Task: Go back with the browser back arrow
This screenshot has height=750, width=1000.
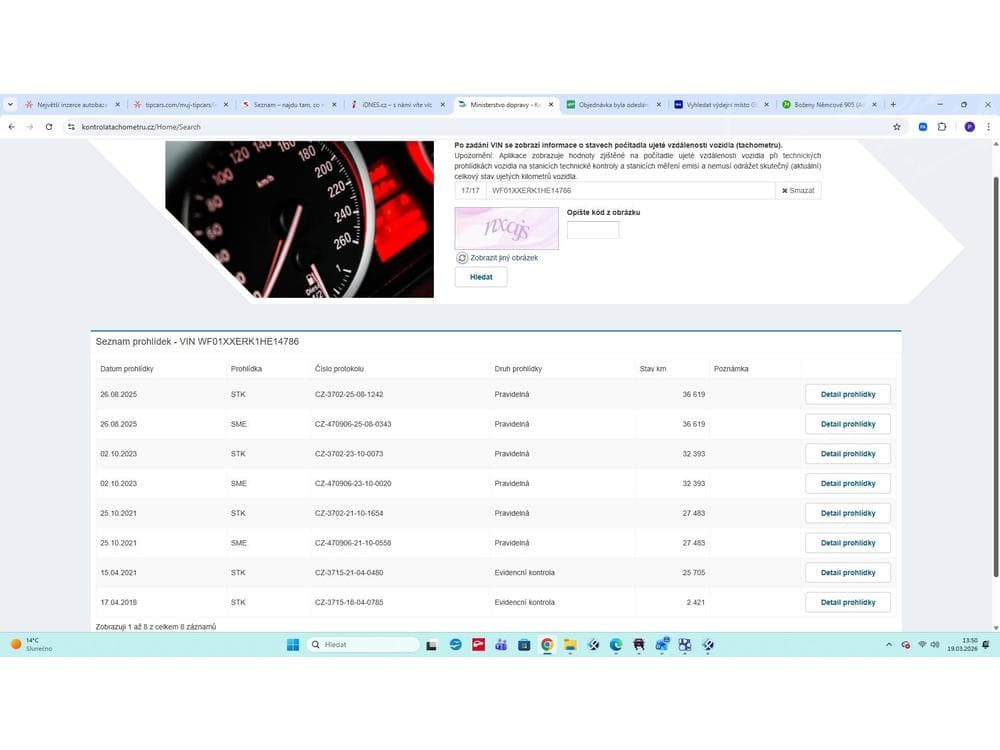Action: (x=12, y=127)
